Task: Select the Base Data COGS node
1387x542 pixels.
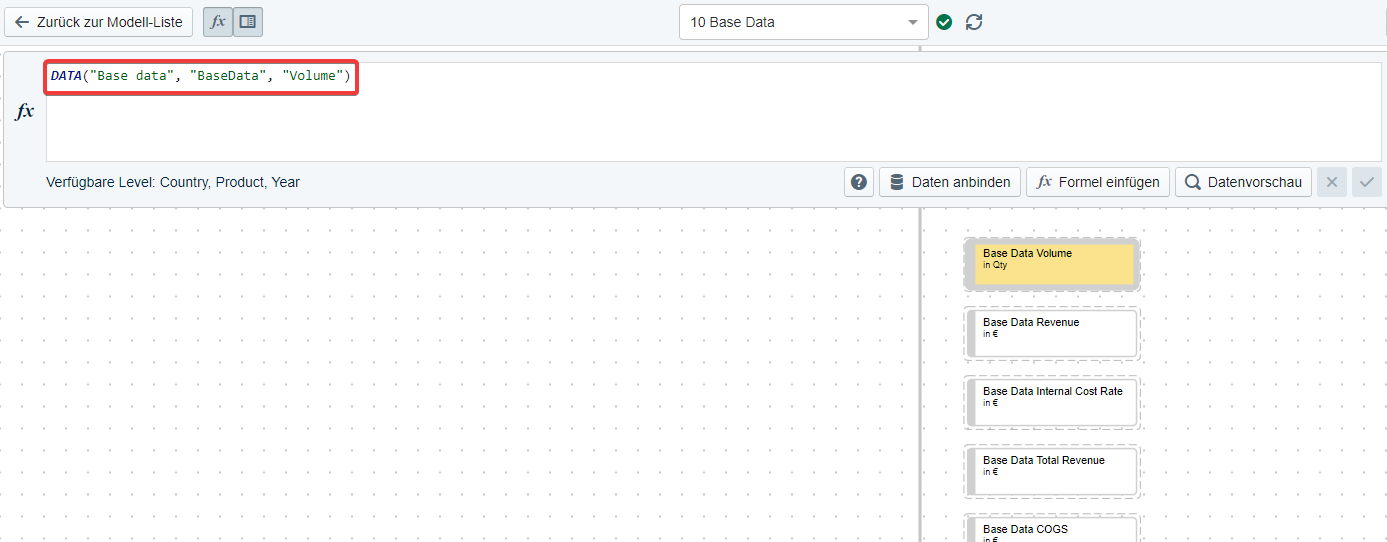Action: (1052, 531)
